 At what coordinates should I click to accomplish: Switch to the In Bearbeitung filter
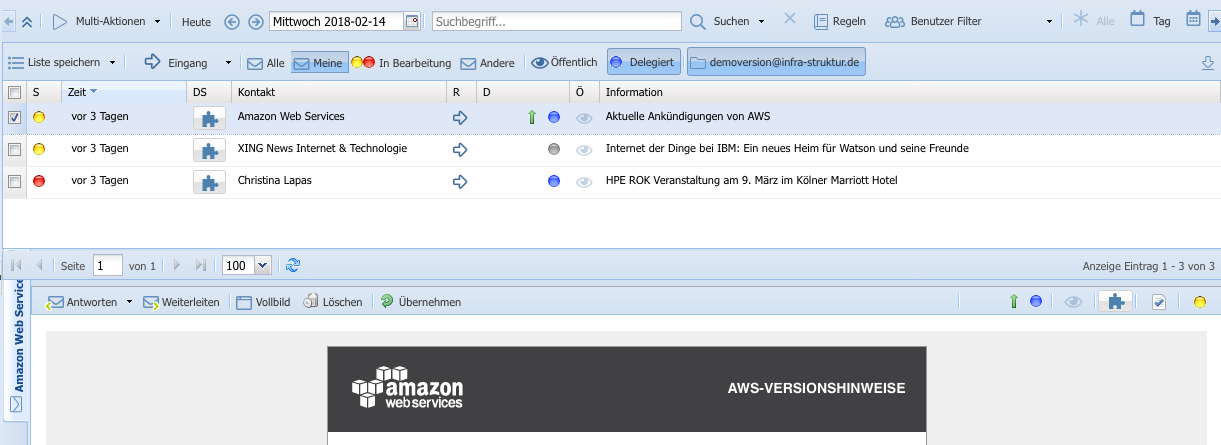click(x=401, y=63)
